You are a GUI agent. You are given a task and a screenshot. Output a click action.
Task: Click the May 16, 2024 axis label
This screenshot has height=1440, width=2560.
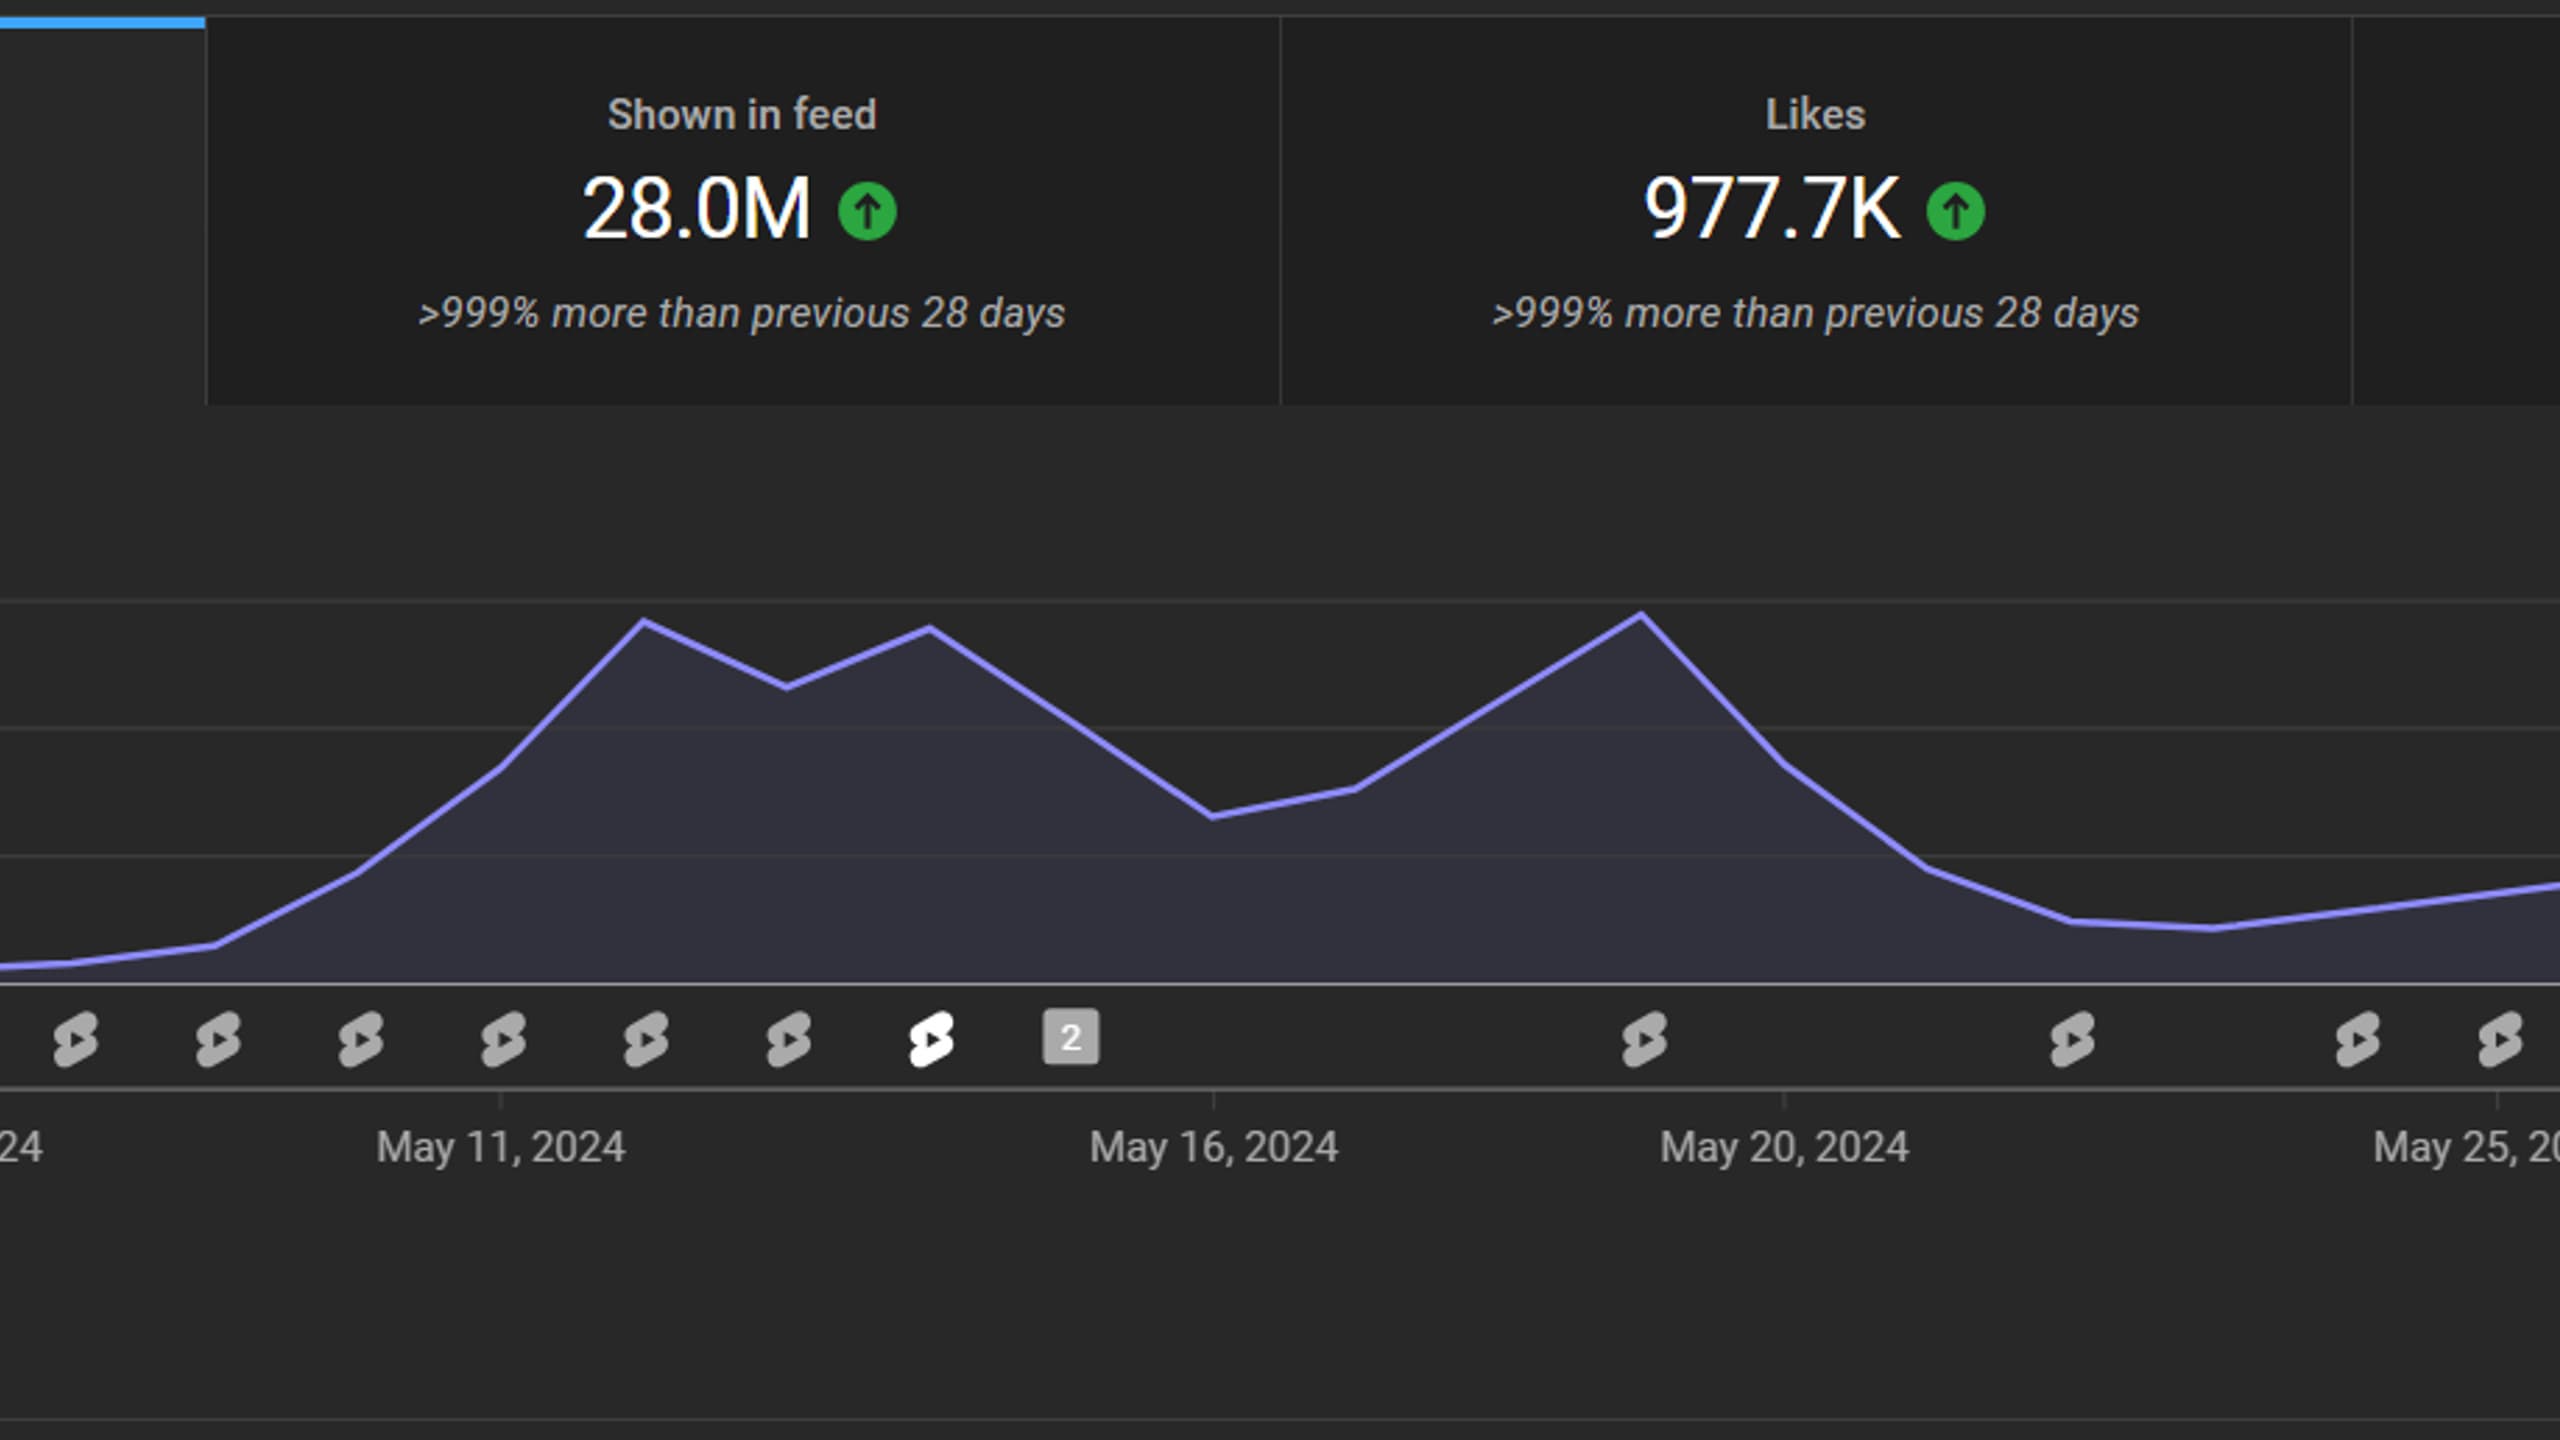click(x=1214, y=1147)
